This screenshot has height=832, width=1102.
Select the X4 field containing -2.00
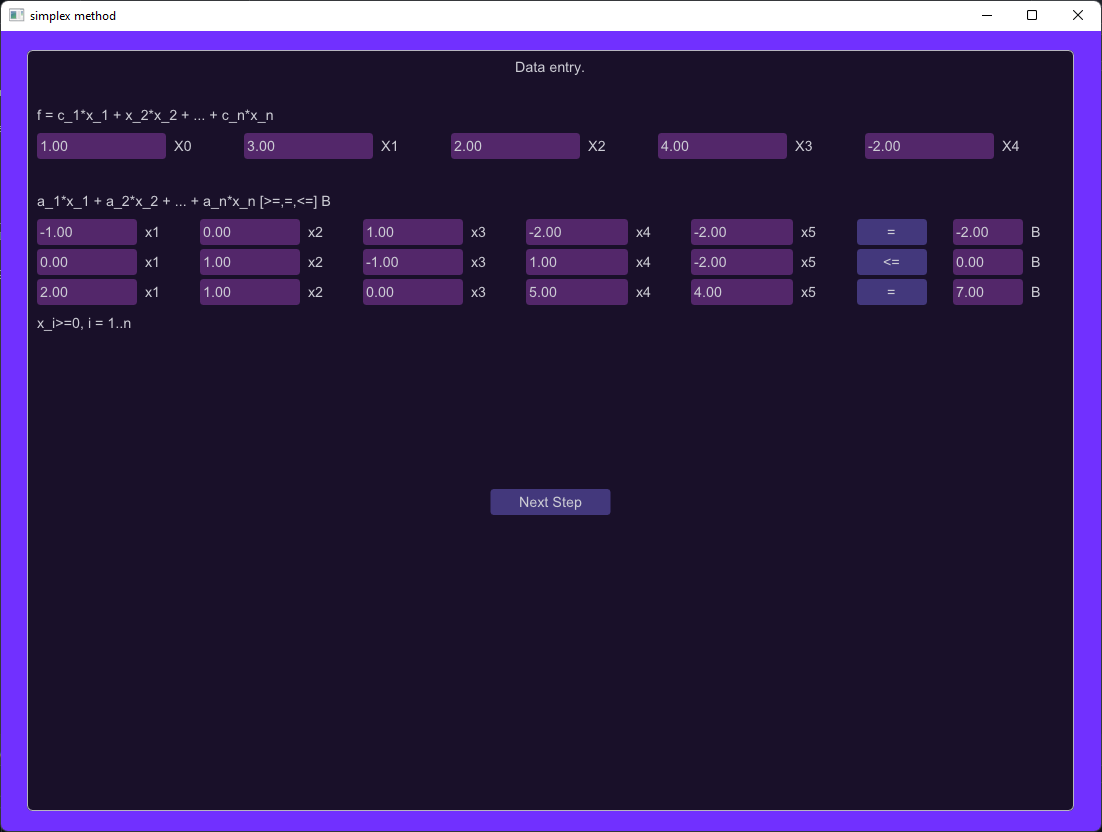928,145
